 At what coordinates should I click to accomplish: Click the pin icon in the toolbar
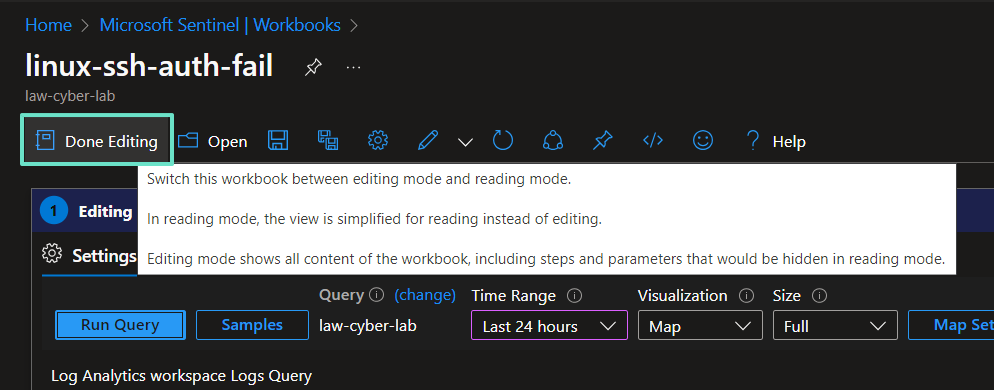[602, 140]
